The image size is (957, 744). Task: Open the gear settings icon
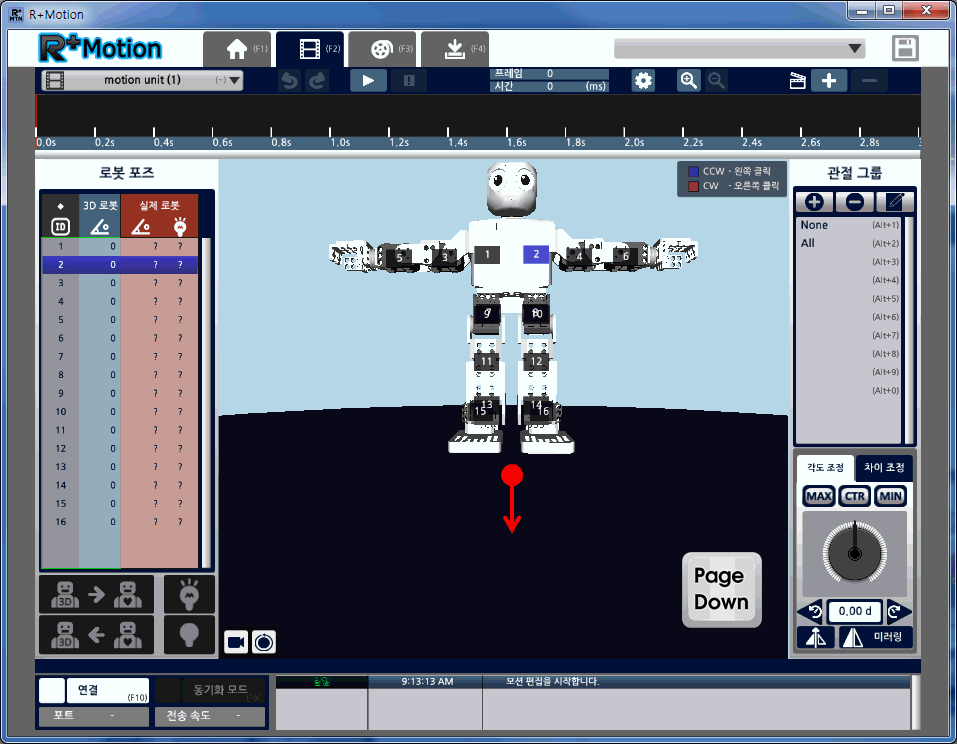pyautogui.click(x=643, y=81)
